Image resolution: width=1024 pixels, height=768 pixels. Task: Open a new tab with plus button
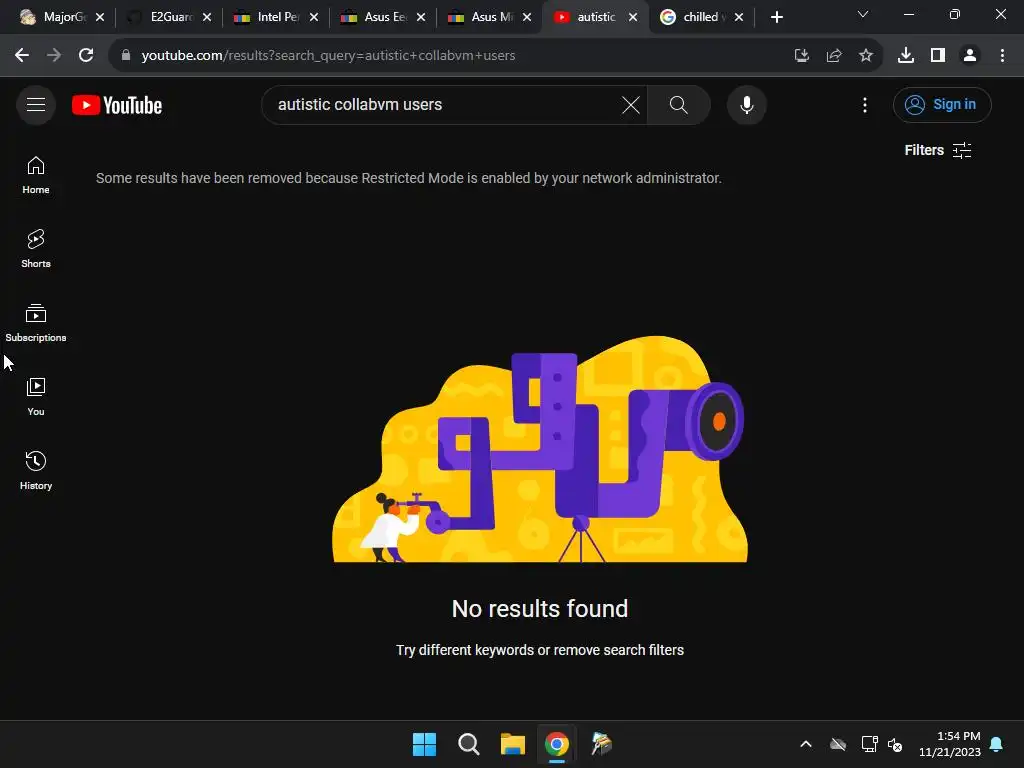[776, 18]
